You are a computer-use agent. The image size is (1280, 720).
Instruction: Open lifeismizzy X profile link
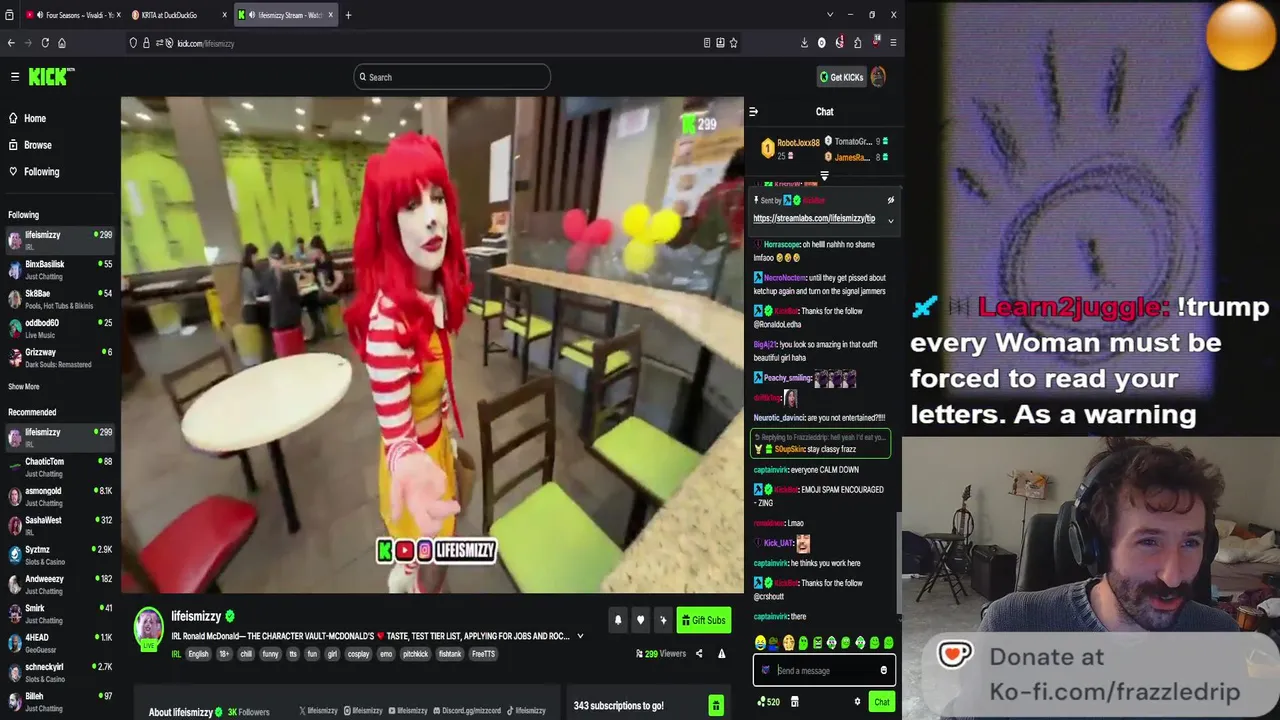318,711
